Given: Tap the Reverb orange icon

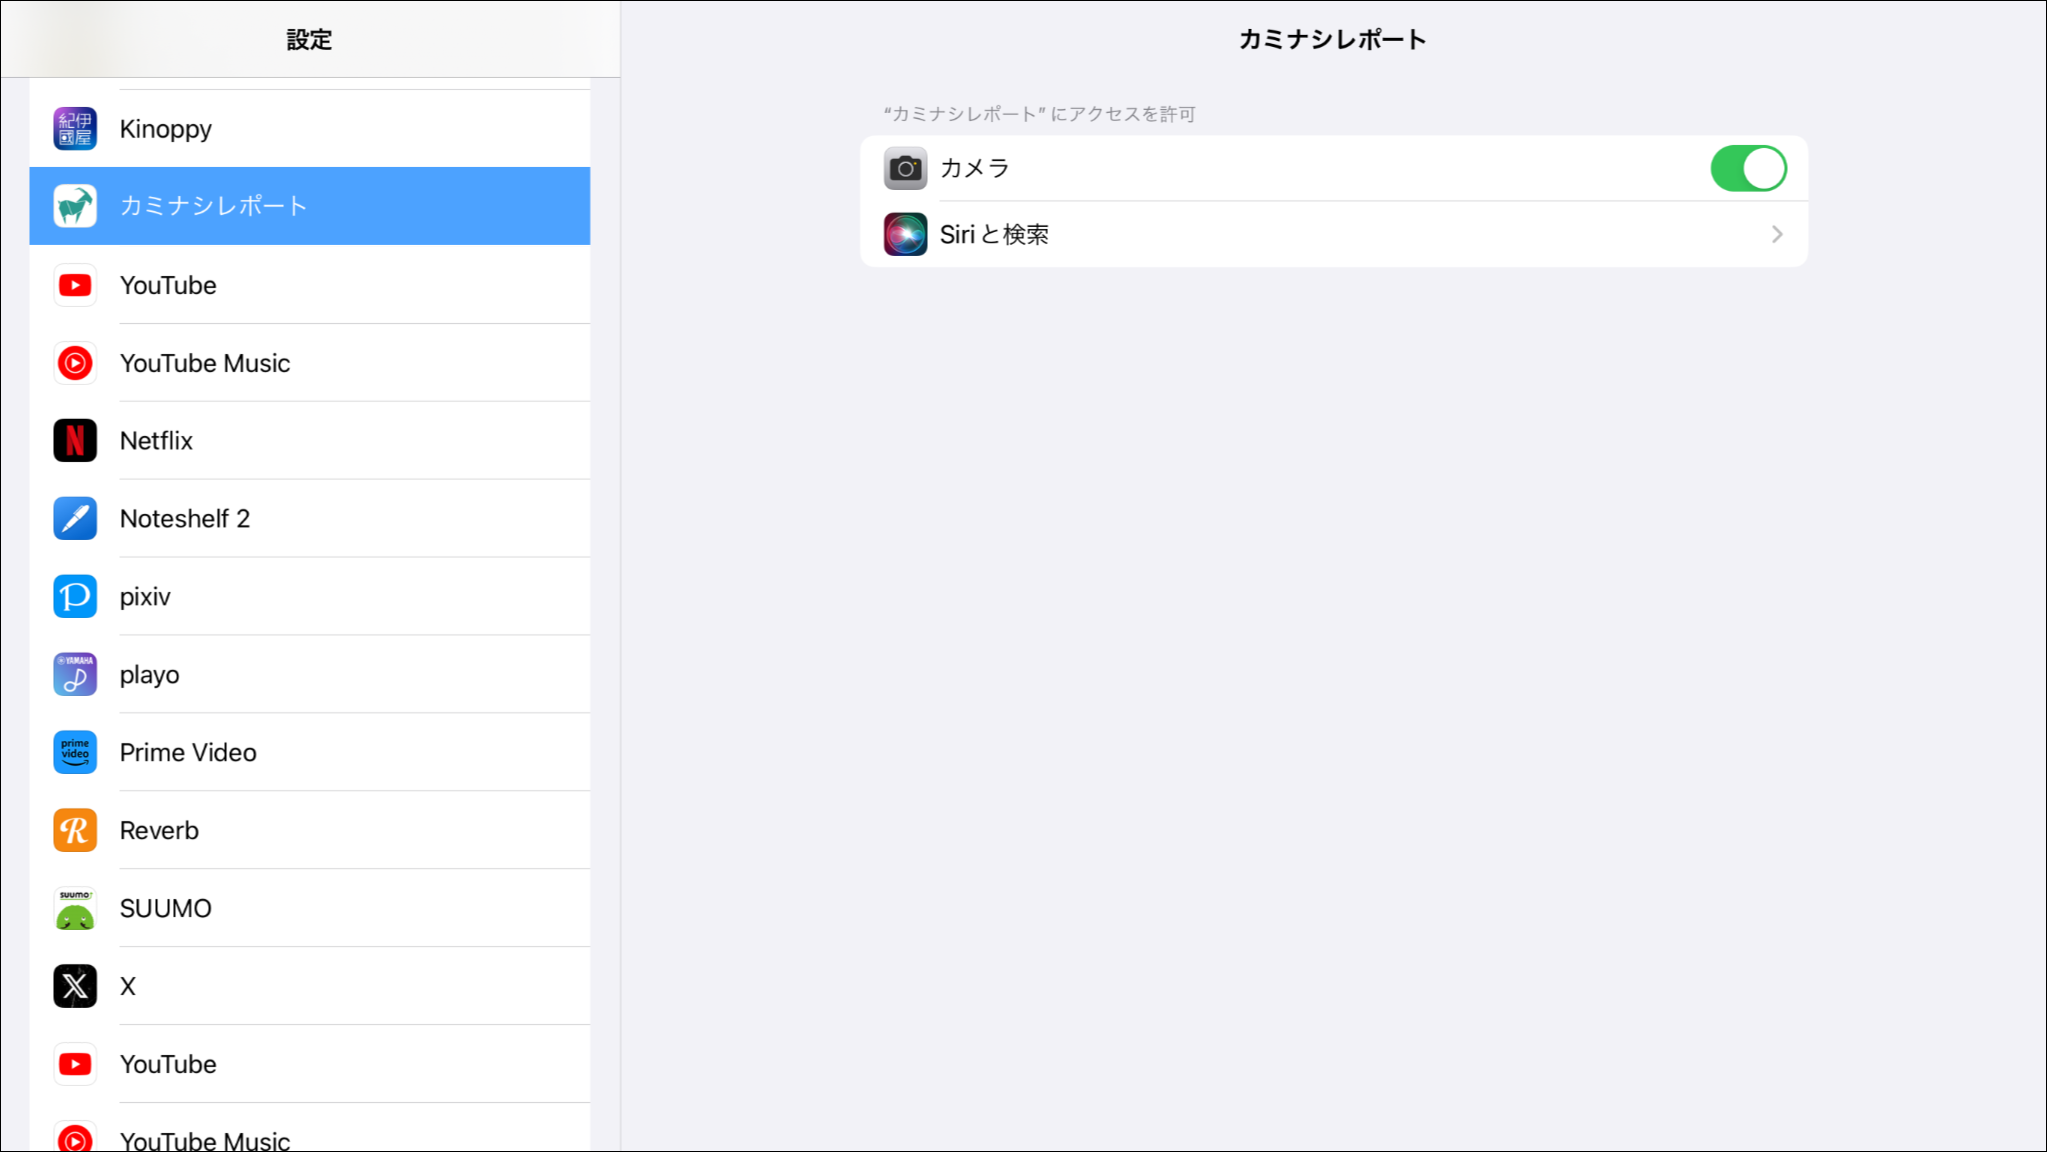Looking at the screenshot, I should tap(75, 830).
